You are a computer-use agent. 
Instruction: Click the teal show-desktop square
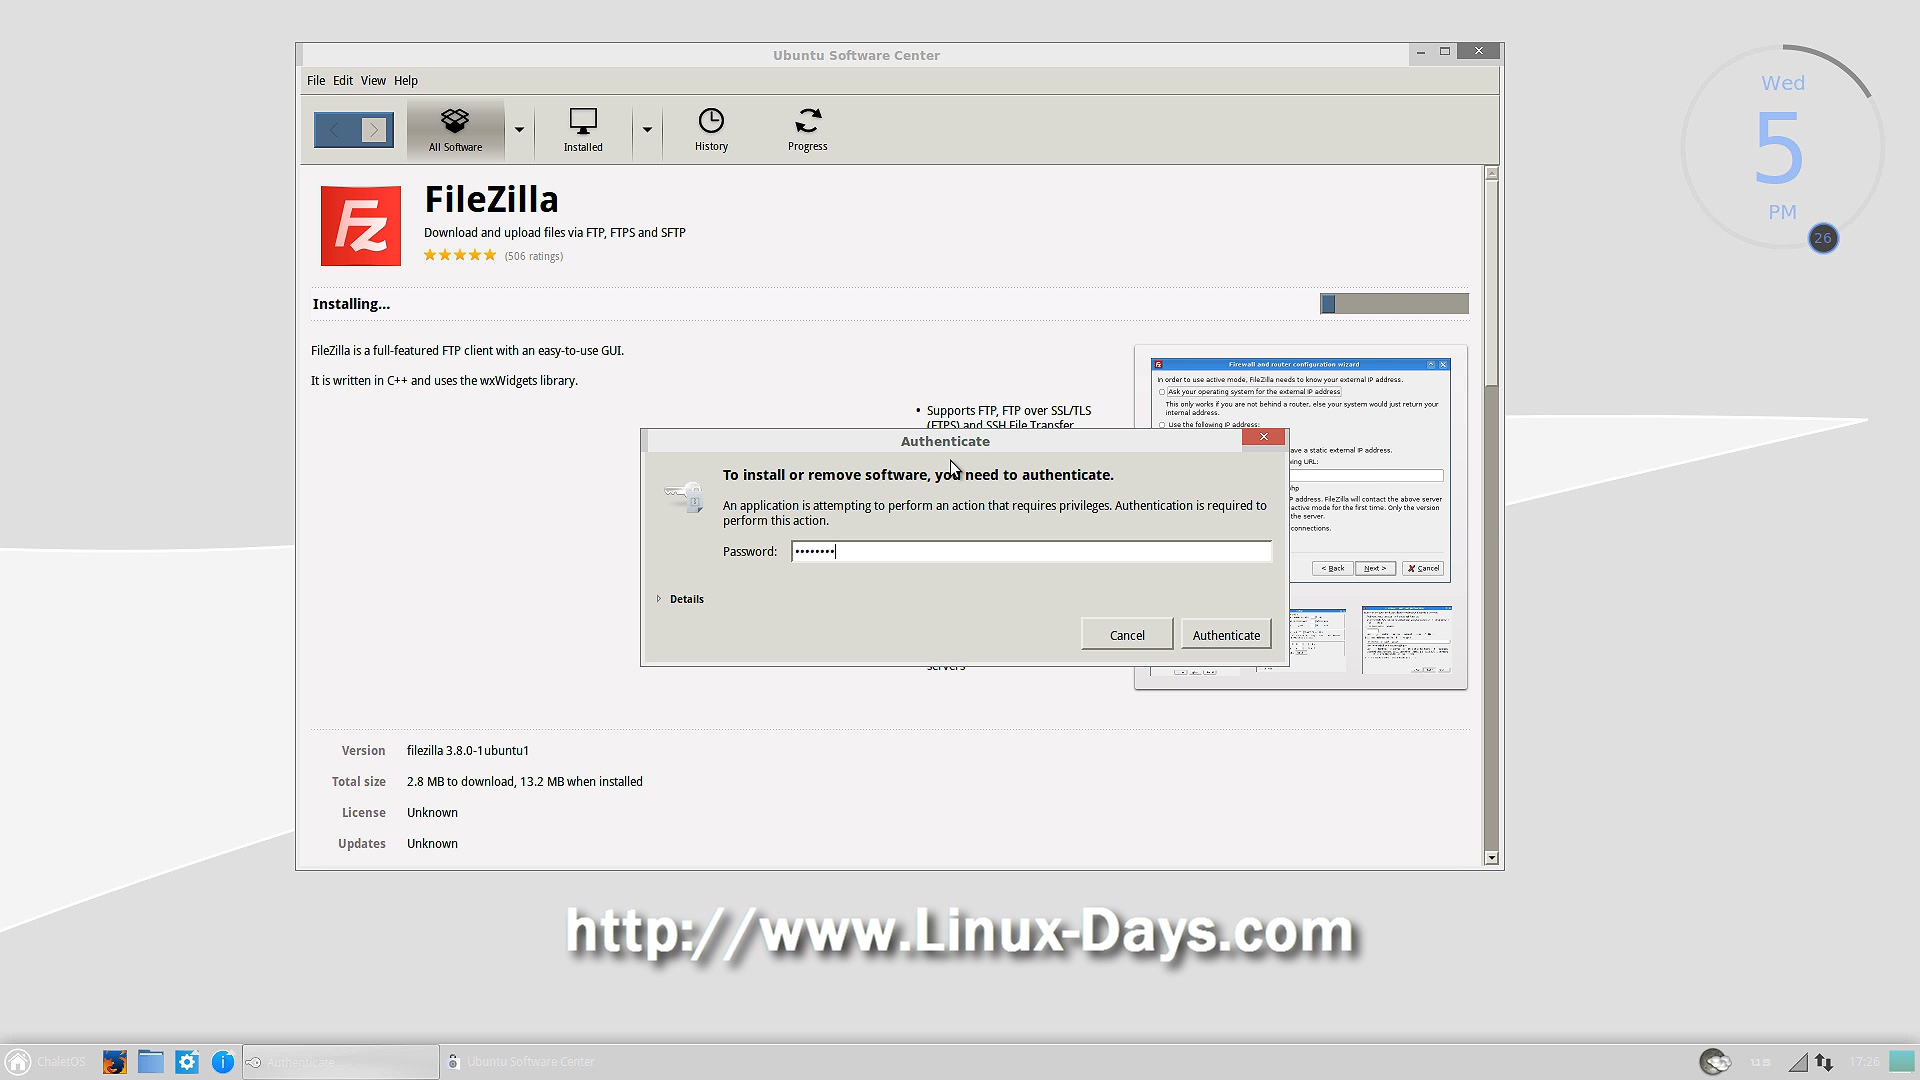(x=1901, y=1062)
